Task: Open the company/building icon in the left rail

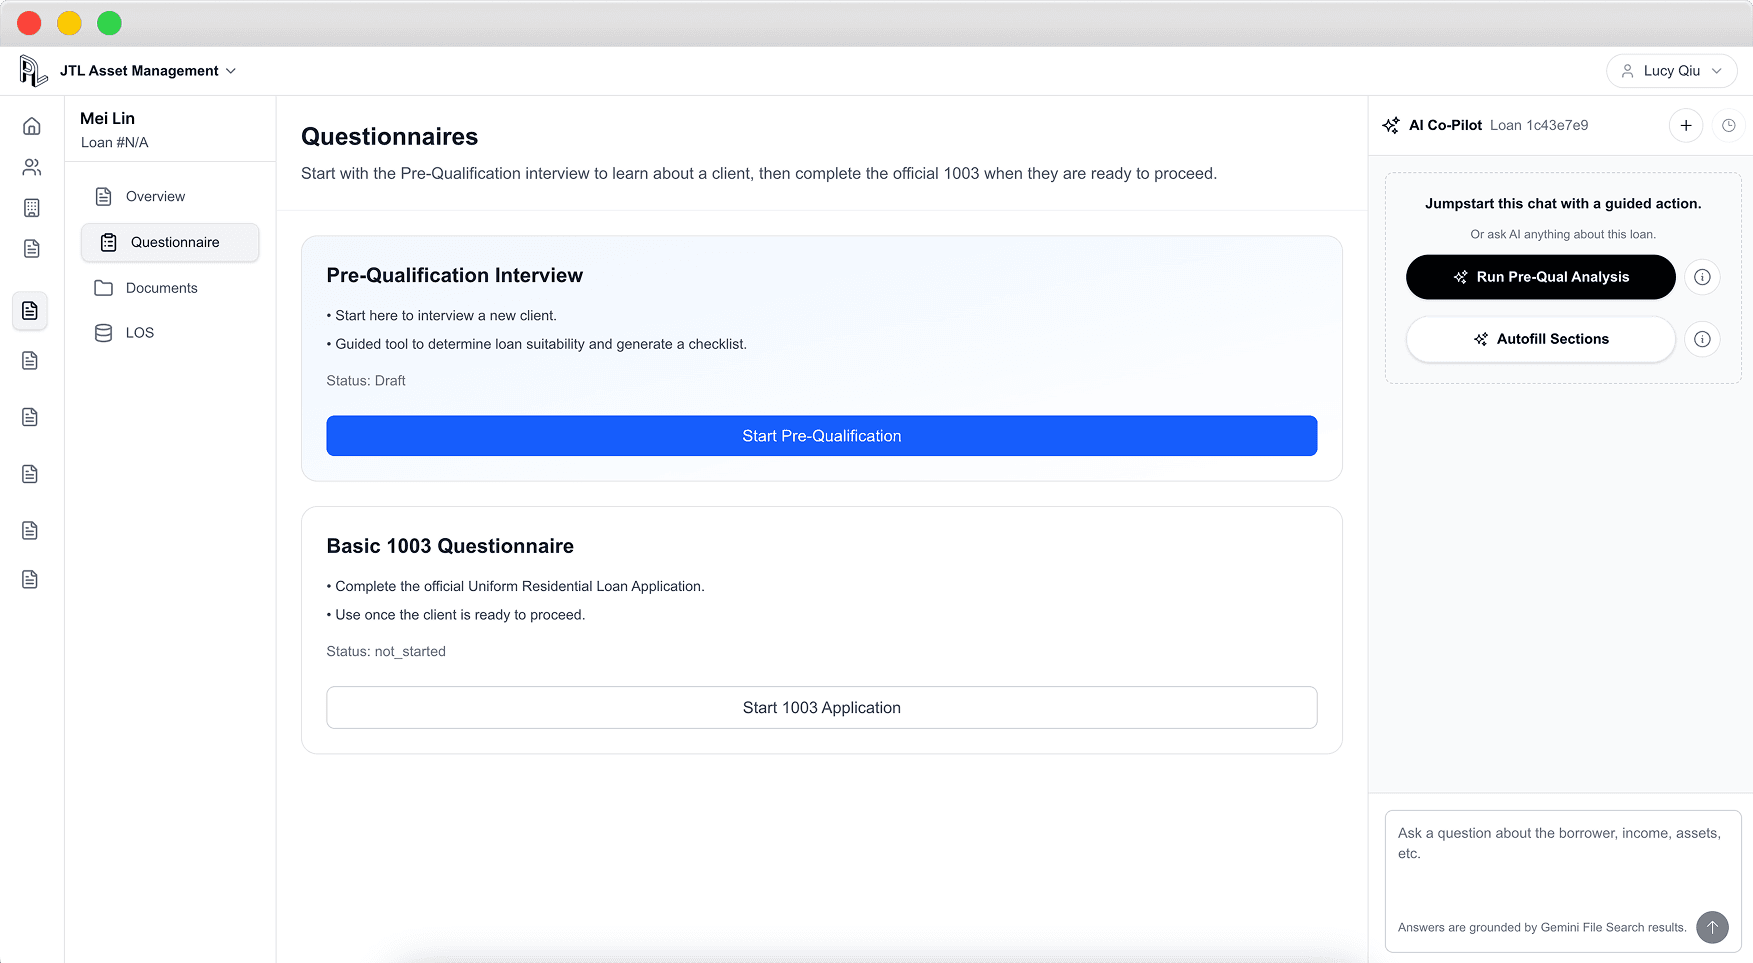Action: 31,208
